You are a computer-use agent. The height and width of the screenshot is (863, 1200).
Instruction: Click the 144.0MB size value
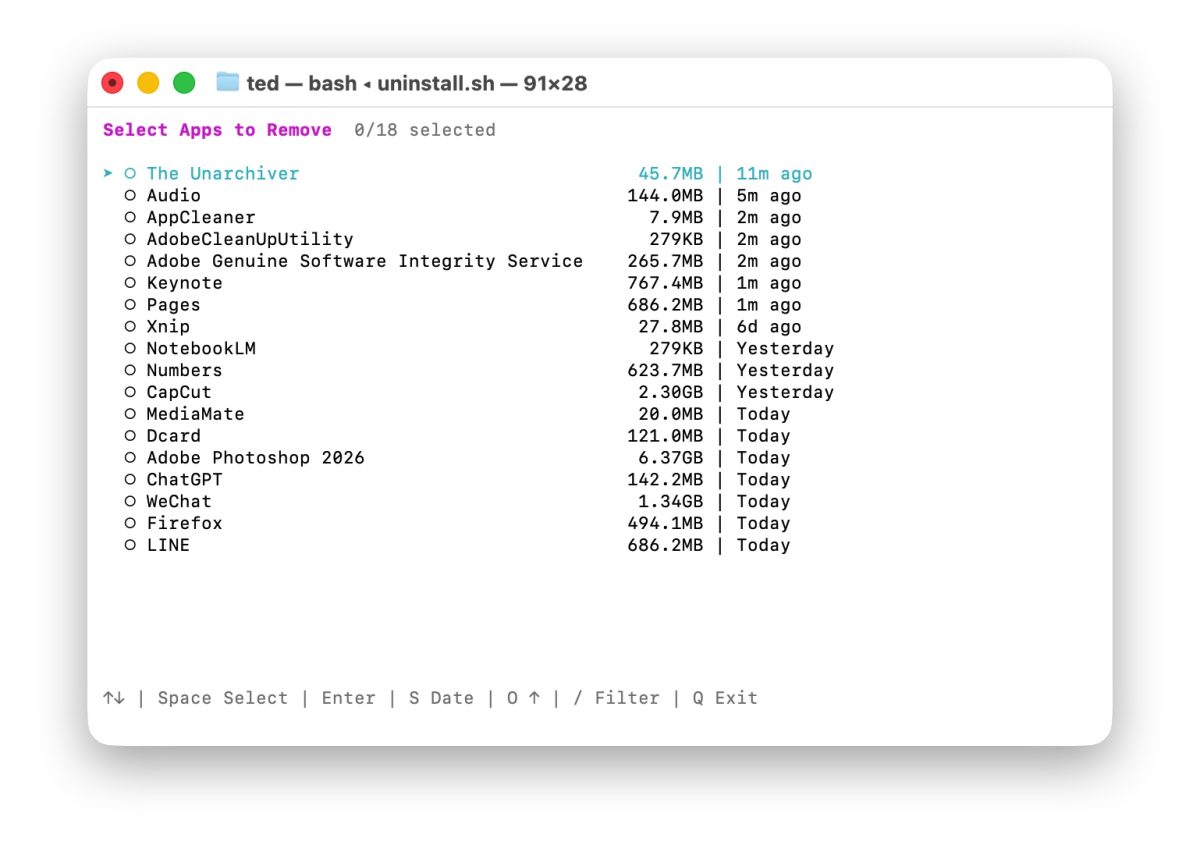click(x=665, y=196)
